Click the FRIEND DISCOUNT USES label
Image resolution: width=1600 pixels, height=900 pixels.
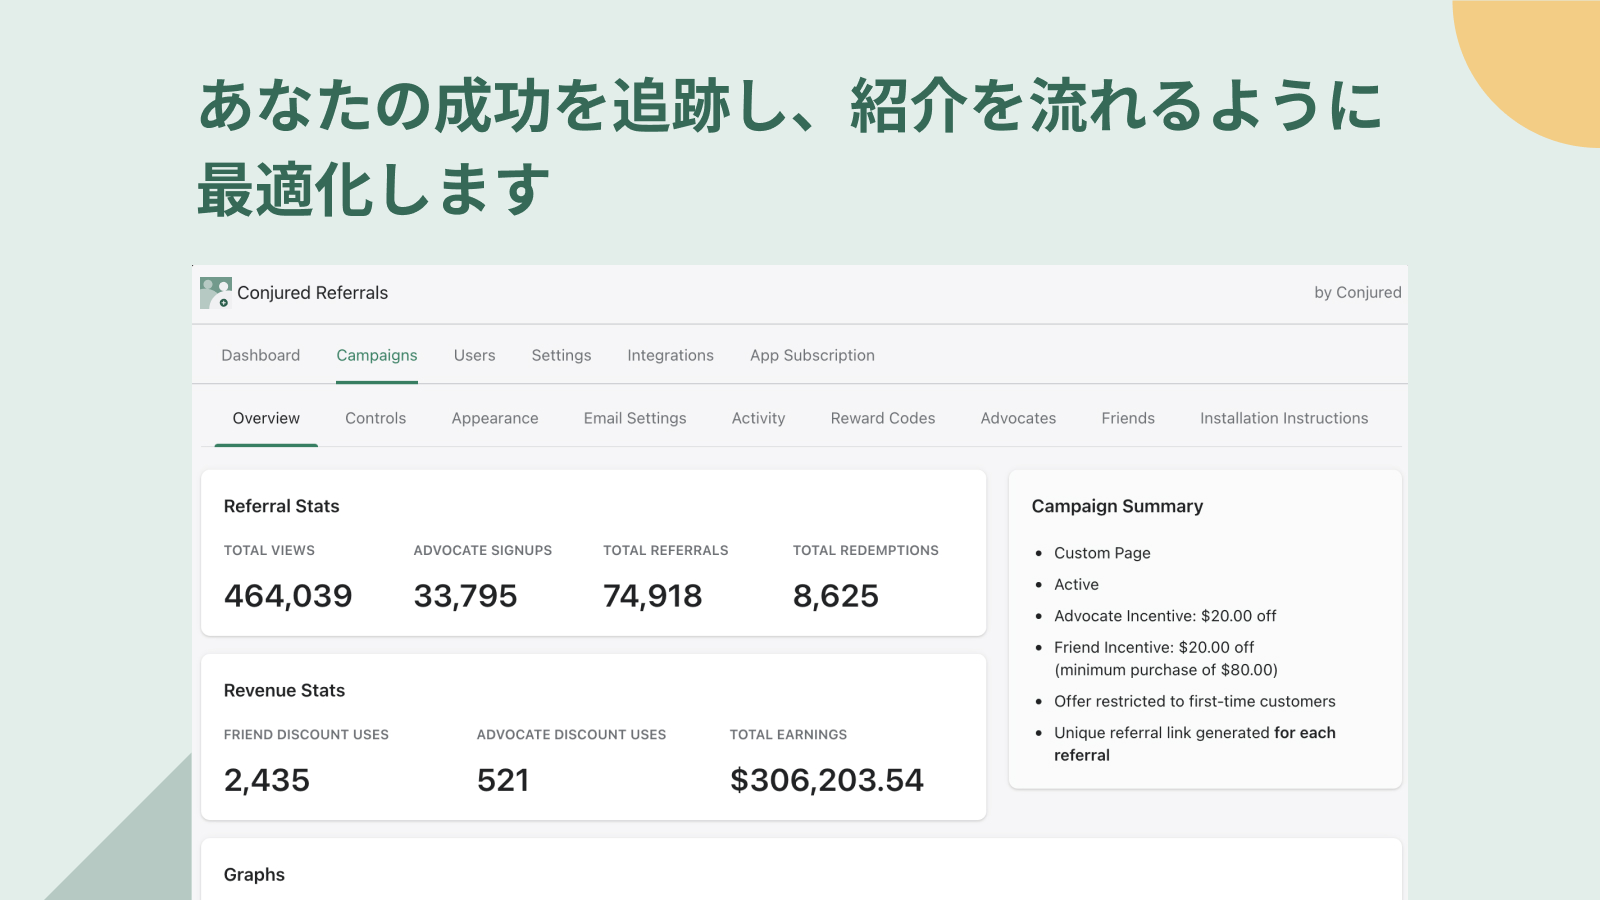click(306, 734)
